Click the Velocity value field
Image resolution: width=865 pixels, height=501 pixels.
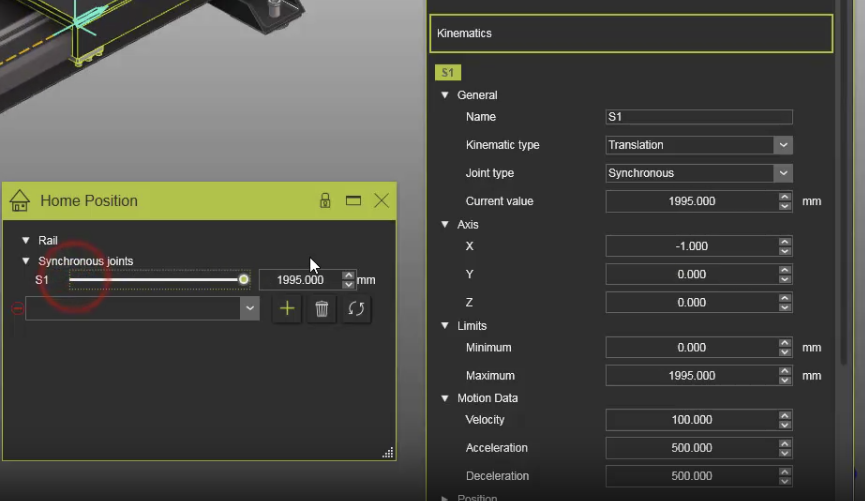coord(691,420)
